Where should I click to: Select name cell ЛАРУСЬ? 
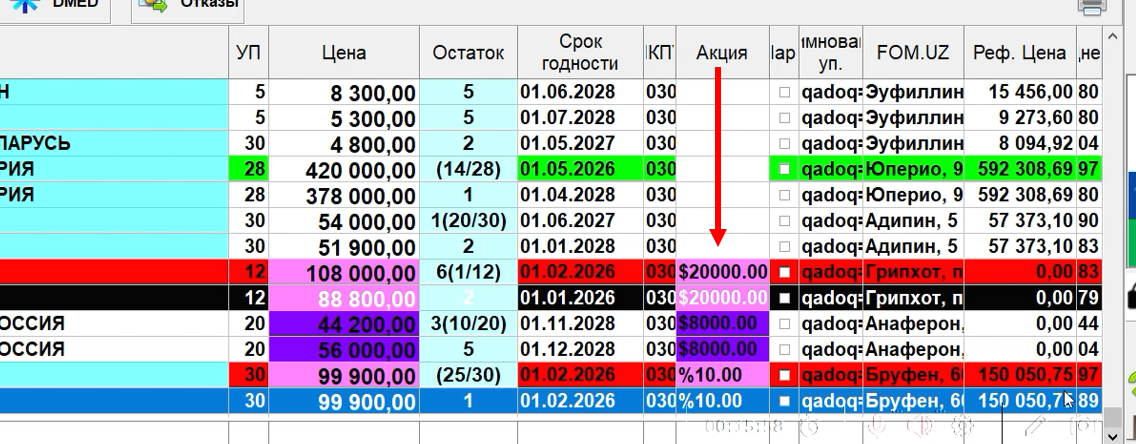[x=114, y=143]
